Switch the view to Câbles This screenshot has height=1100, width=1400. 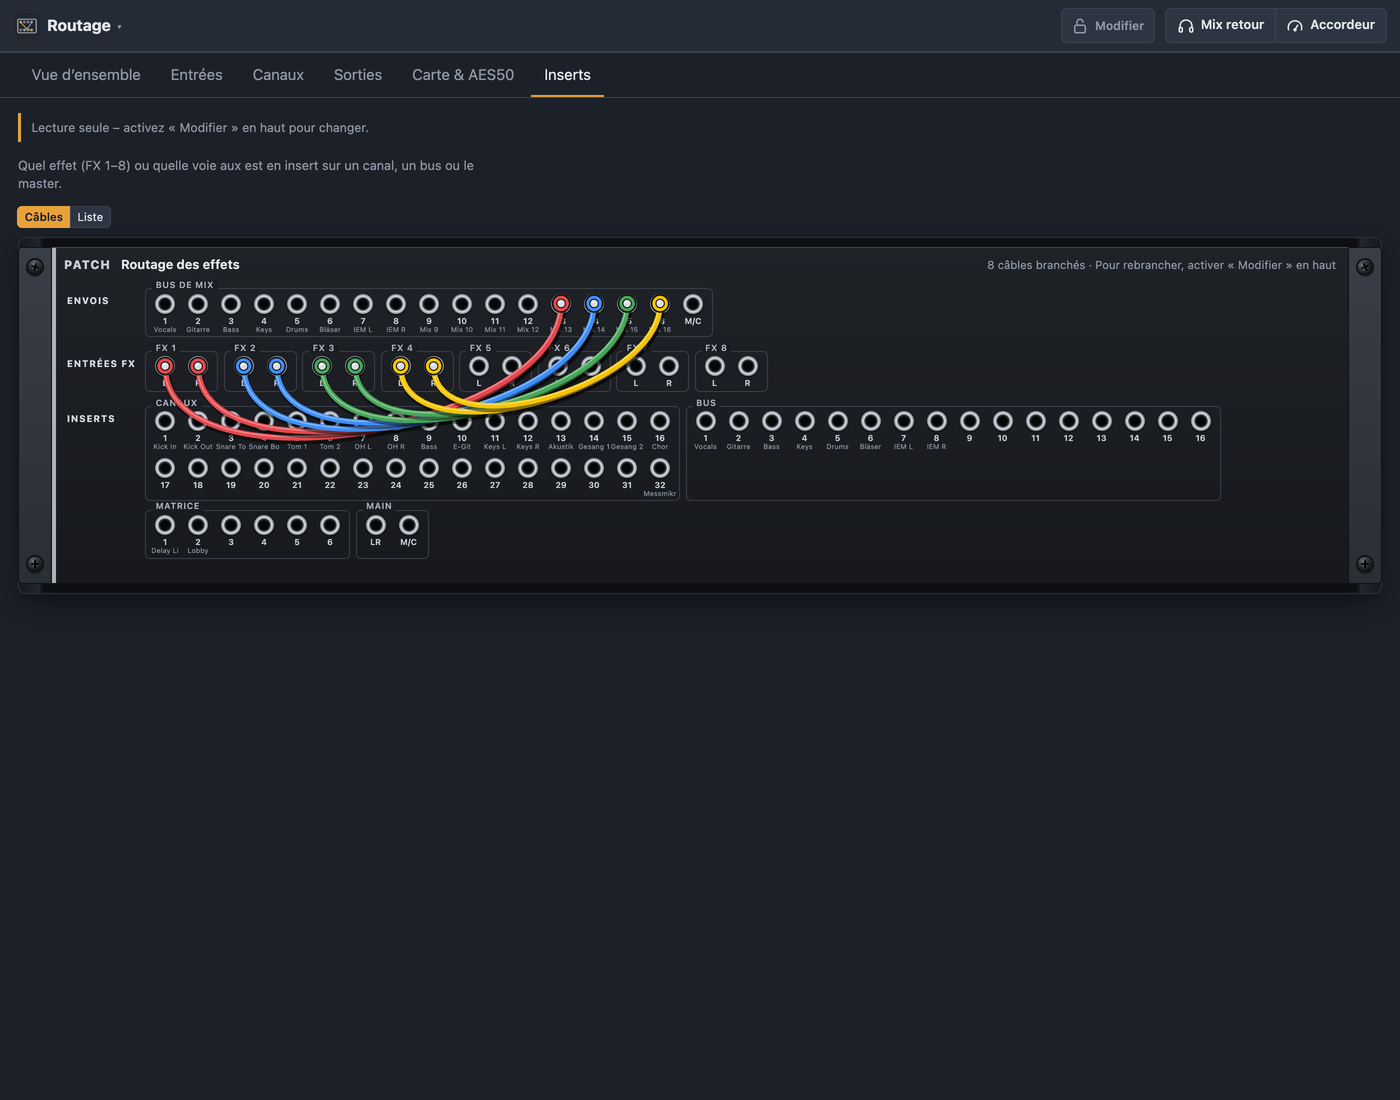point(44,217)
